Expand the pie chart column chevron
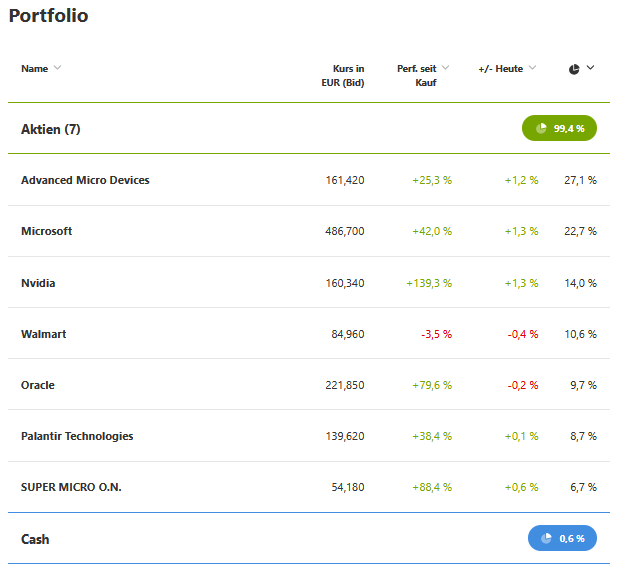The height and width of the screenshot is (580, 636). pyautogui.click(x=591, y=68)
